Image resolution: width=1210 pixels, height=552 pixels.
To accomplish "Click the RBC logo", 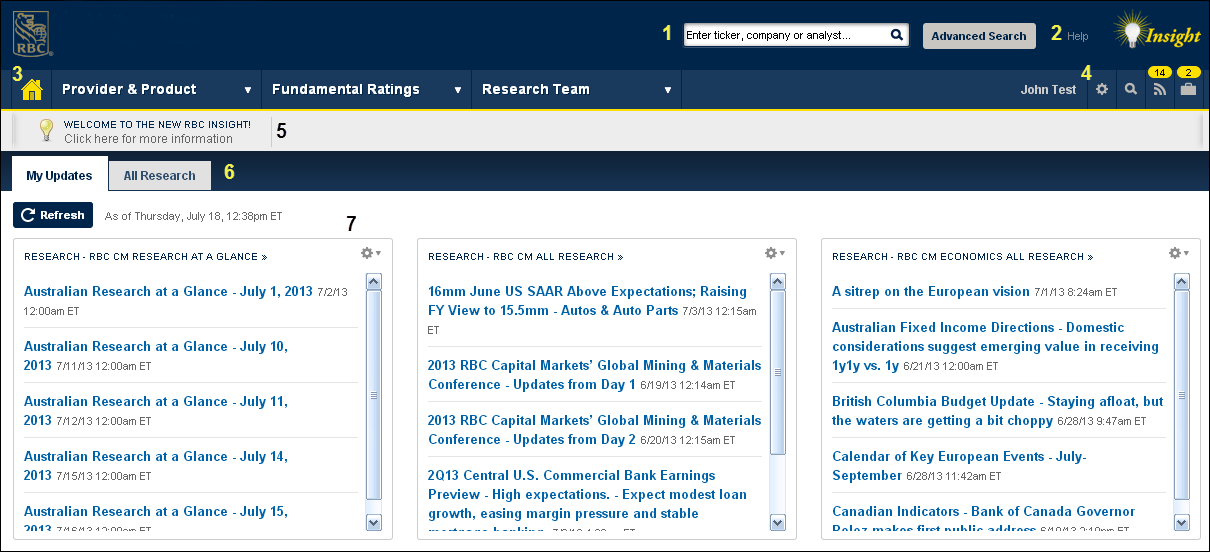I will coord(32,33).
